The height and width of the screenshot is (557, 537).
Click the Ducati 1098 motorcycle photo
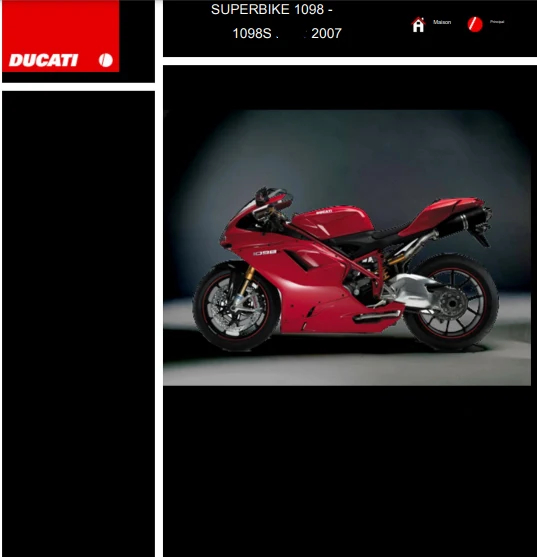(x=347, y=248)
